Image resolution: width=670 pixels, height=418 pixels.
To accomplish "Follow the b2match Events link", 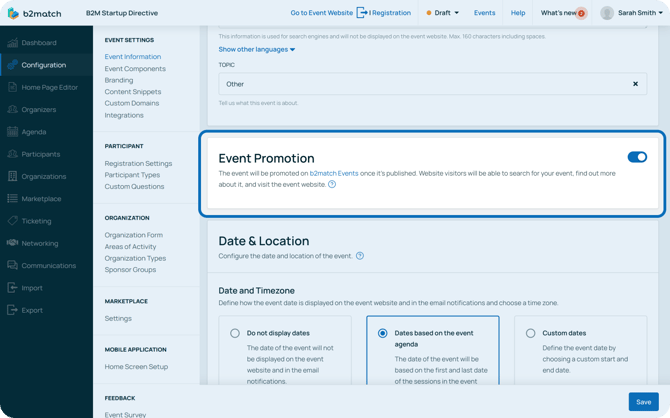I will pos(334,173).
